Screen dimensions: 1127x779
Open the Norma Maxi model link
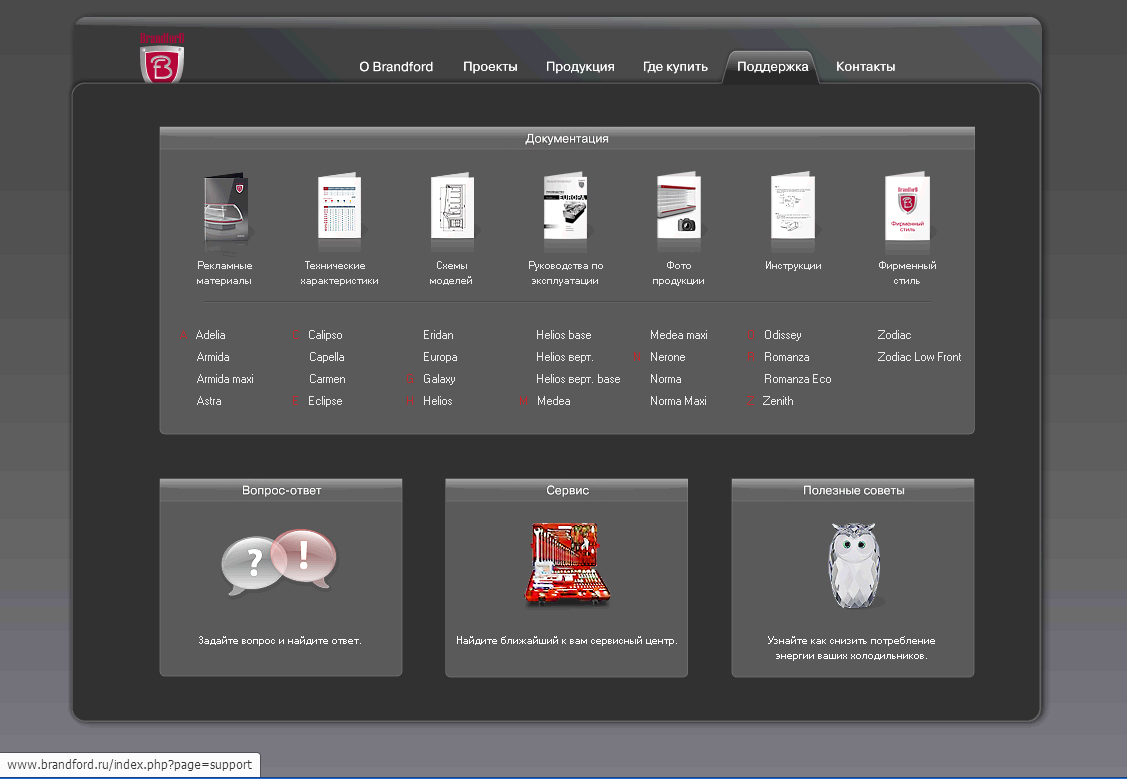(x=678, y=401)
